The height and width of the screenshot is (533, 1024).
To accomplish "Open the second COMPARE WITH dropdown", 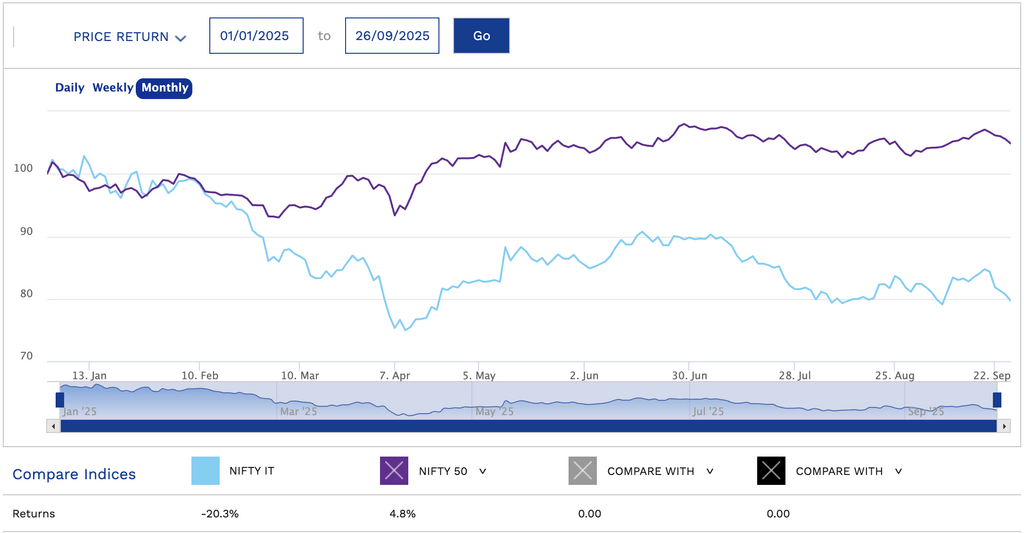I will click(x=898, y=471).
